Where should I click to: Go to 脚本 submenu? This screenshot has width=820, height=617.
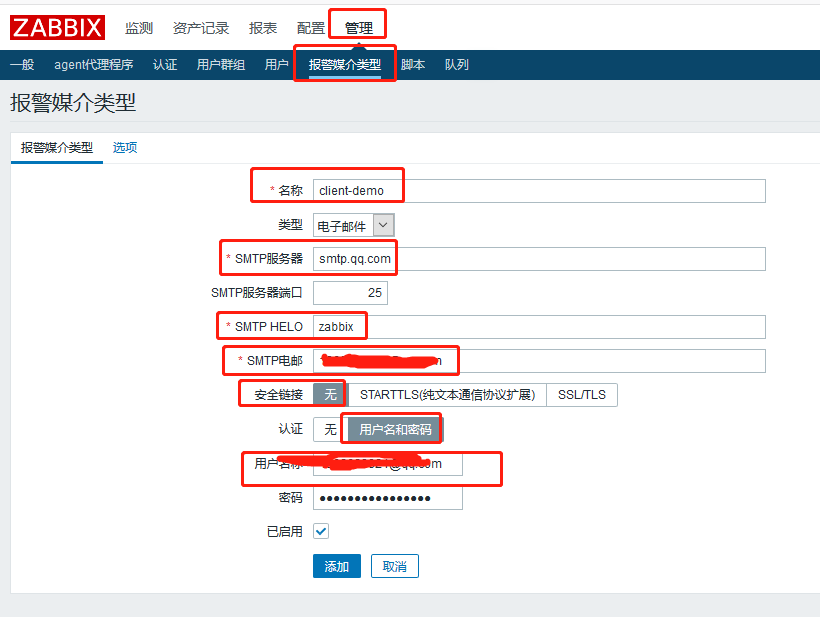[x=413, y=64]
